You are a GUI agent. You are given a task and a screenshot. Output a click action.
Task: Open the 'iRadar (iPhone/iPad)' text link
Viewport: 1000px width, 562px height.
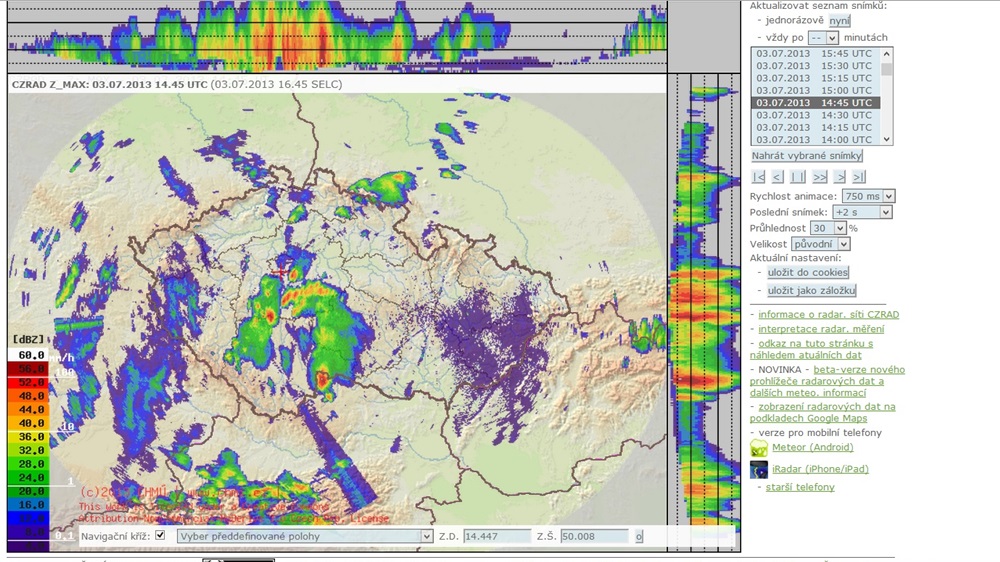point(820,469)
